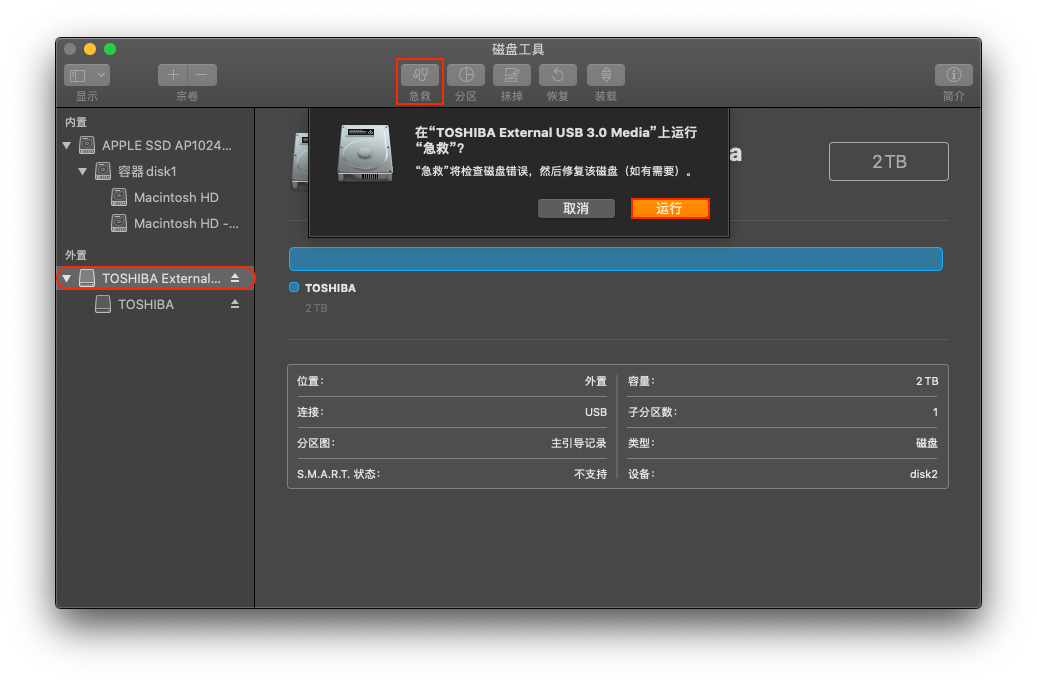Screen dimensions: 1037x682
Task: Select the TOSHIBA volume in sidebar
Action: [x=145, y=304]
